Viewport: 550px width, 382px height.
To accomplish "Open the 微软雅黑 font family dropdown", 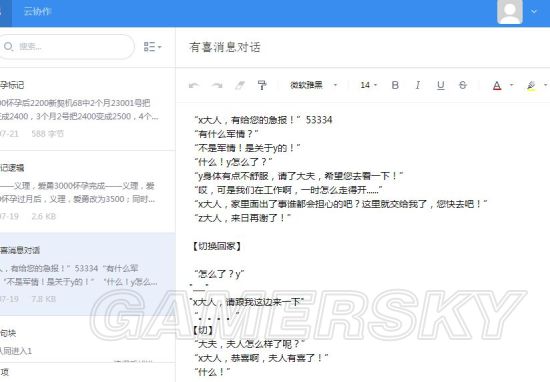I will point(313,85).
